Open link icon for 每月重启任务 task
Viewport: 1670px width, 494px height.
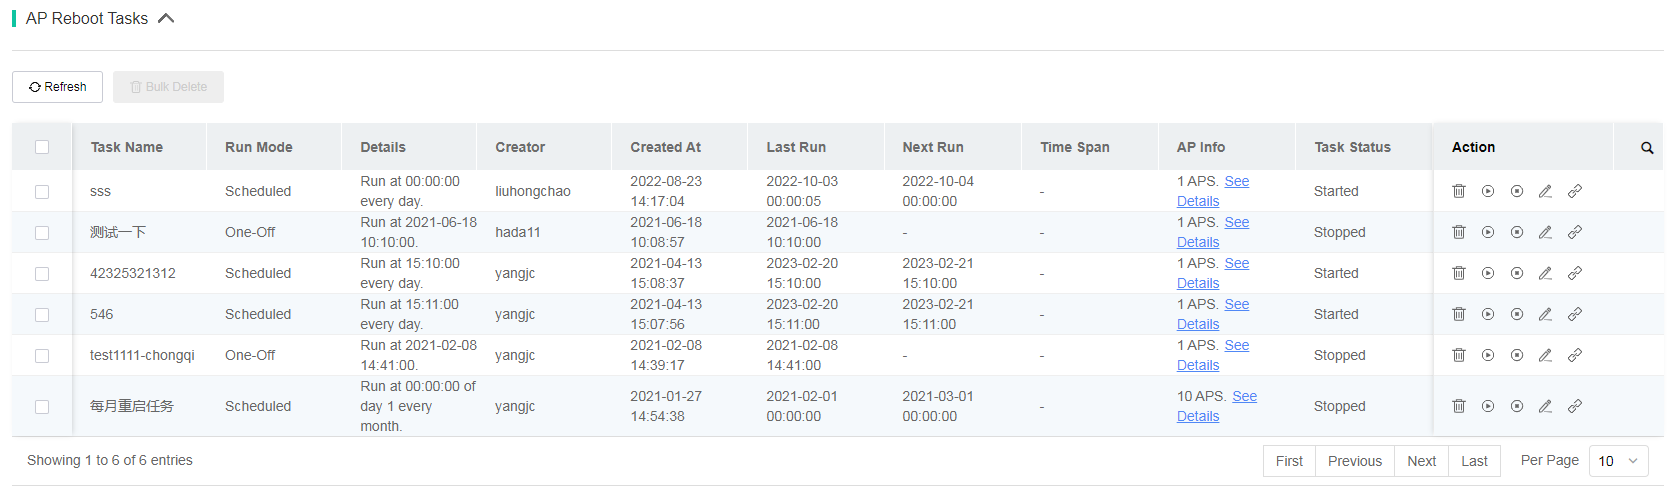tap(1574, 406)
